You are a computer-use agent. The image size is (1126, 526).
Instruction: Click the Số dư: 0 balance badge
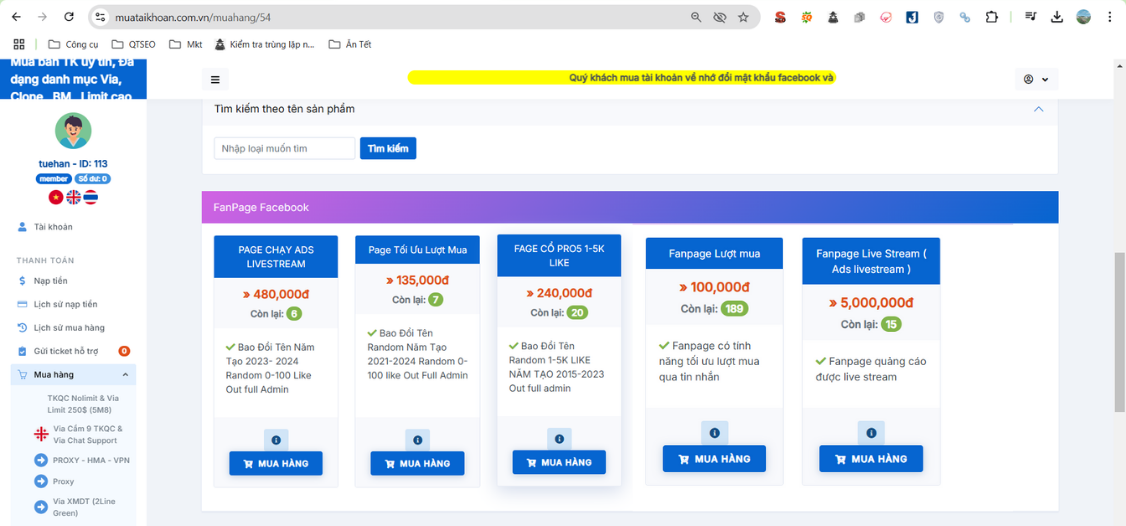tap(92, 179)
